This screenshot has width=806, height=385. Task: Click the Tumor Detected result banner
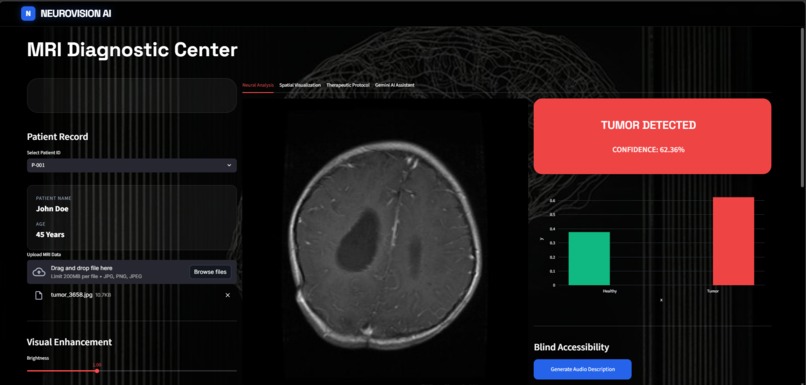(x=652, y=136)
